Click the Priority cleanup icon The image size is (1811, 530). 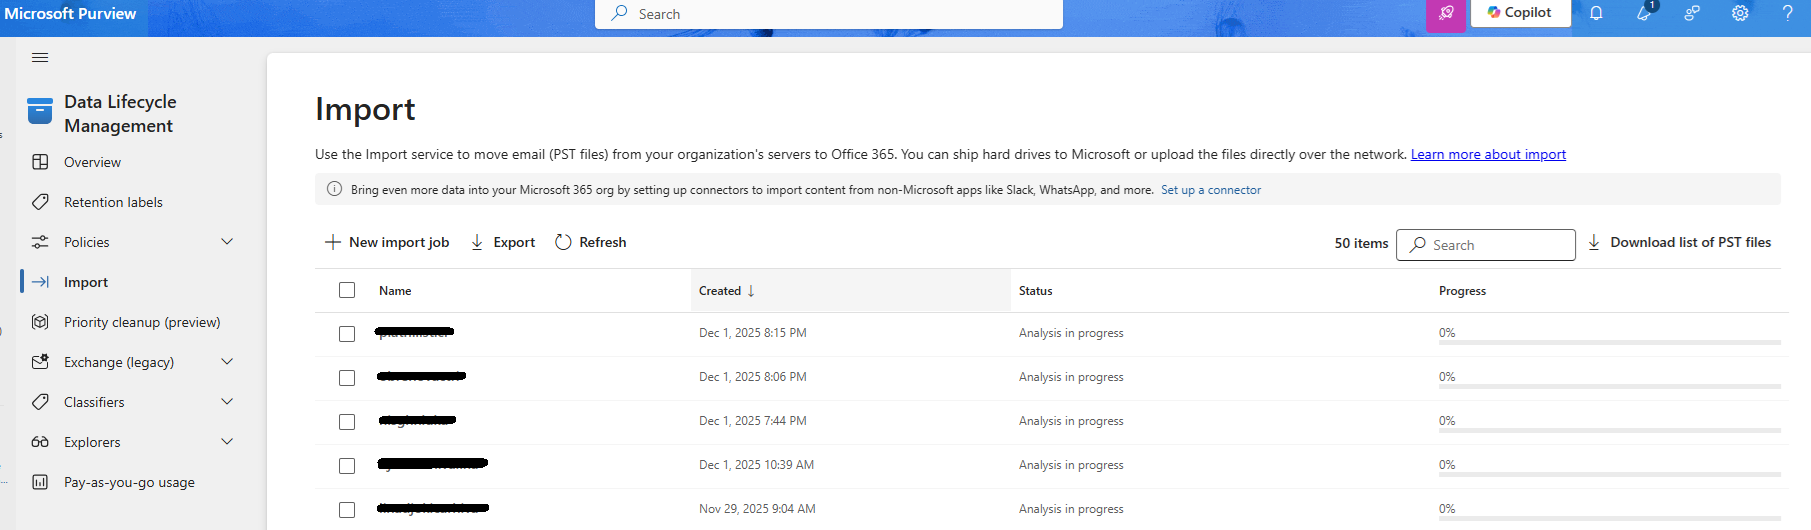pos(40,322)
